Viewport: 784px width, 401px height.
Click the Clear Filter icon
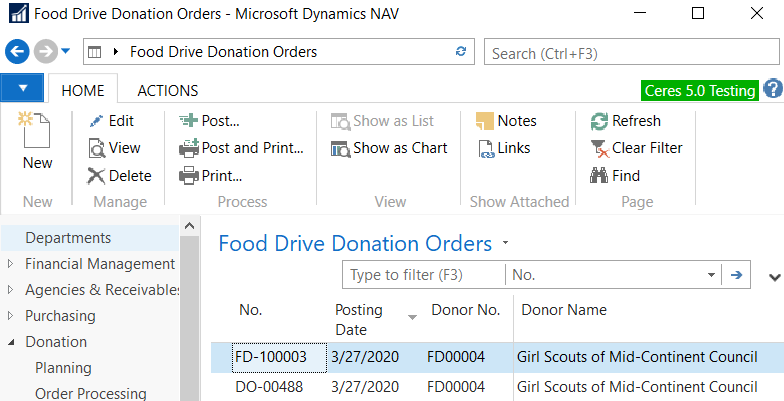point(599,148)
